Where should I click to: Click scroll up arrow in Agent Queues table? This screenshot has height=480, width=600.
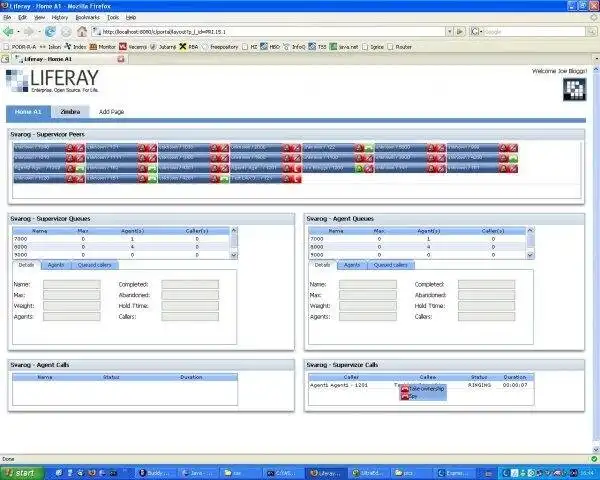[x=530, y=230]
